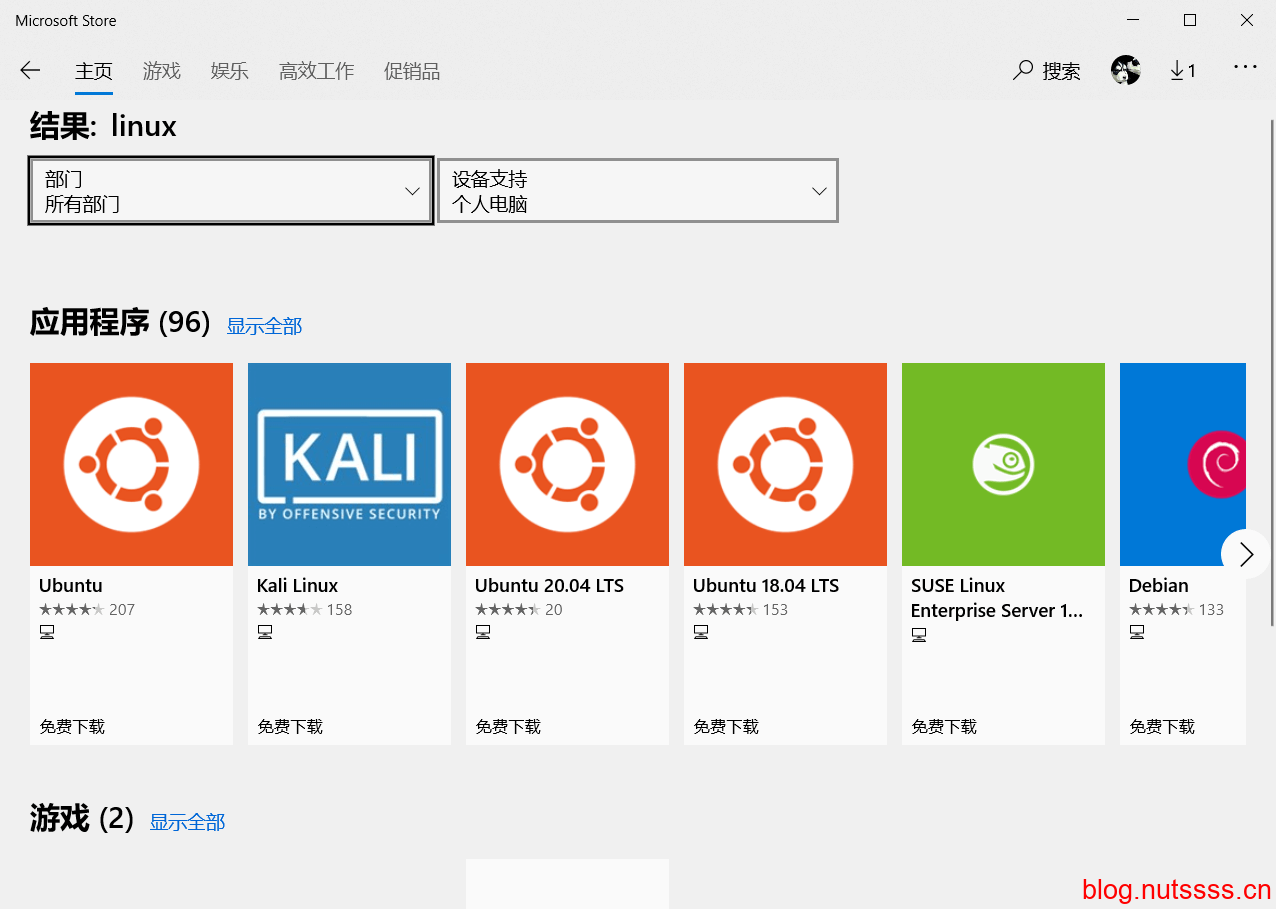1276x909 pixels.
Task: Click 免费下载 under Ubuntu 20.04 LTS
Action: pos(508,727)
